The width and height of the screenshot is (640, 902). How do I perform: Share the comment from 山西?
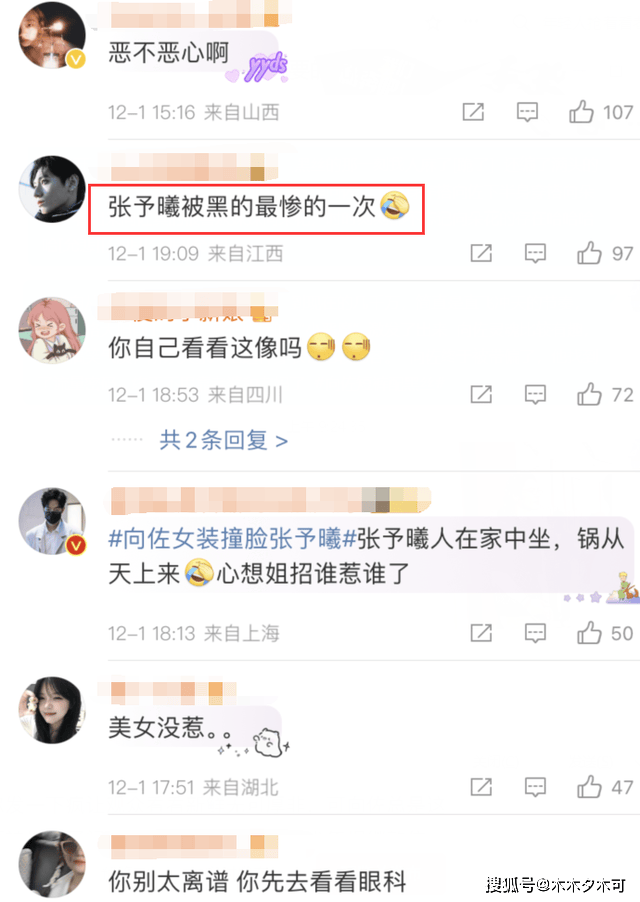473,112
